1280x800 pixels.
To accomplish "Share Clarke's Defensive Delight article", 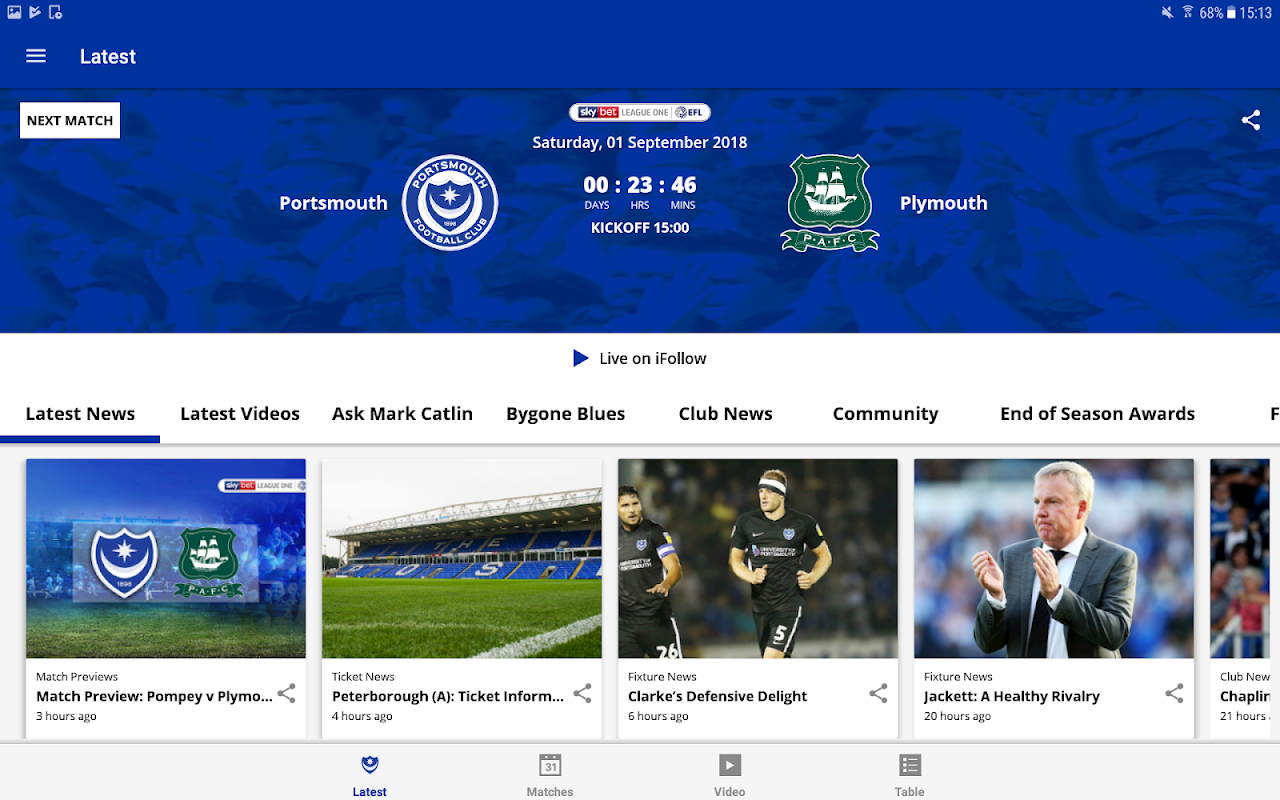I will (878, 693).
